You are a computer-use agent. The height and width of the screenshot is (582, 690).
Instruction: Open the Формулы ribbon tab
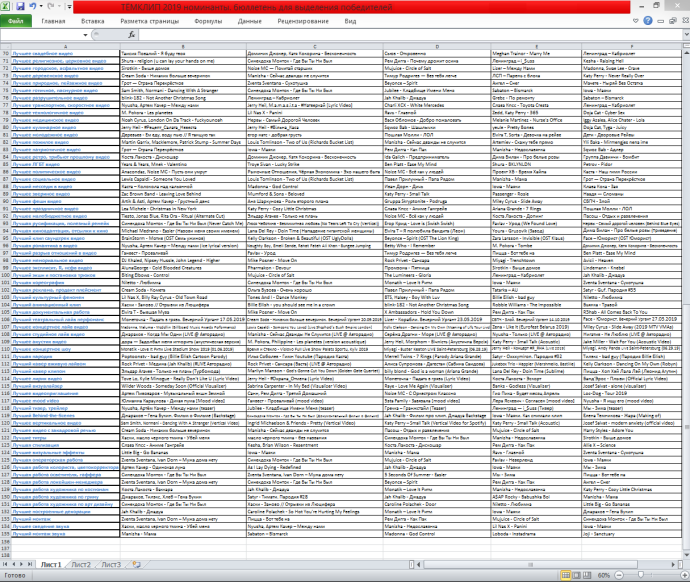(x=209, y=20)
